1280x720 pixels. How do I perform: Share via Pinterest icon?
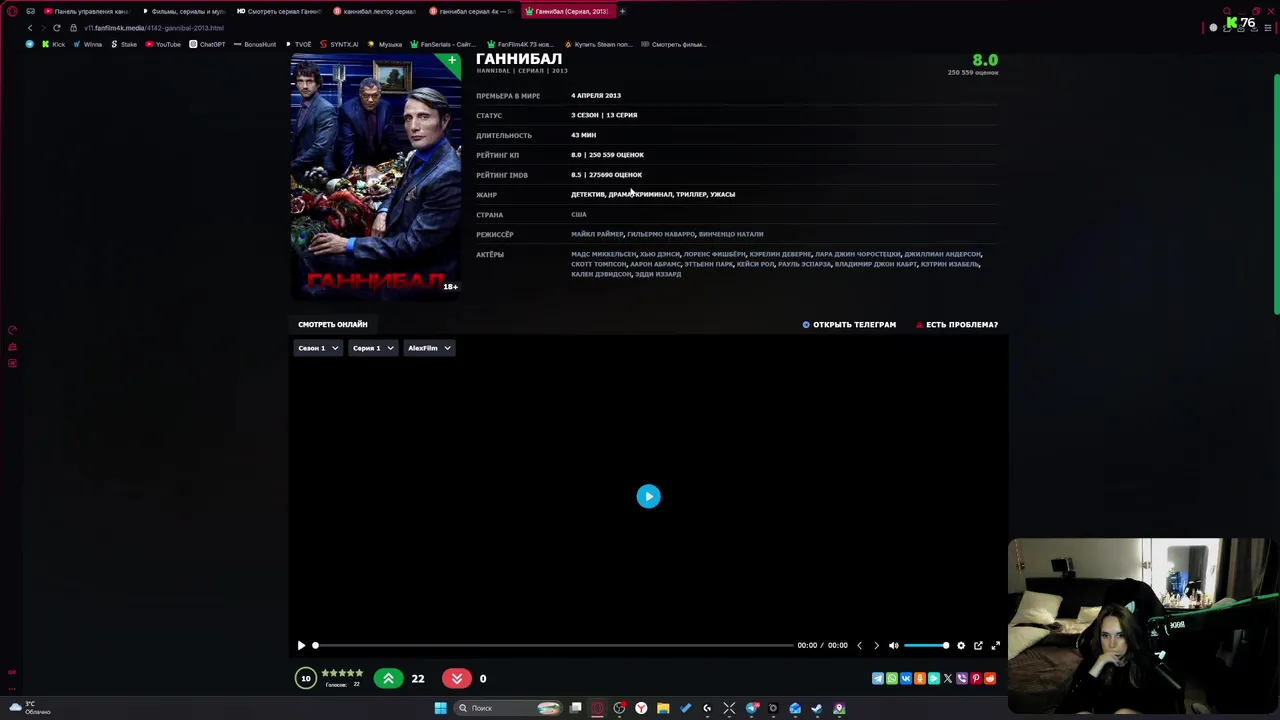point(976,678)
